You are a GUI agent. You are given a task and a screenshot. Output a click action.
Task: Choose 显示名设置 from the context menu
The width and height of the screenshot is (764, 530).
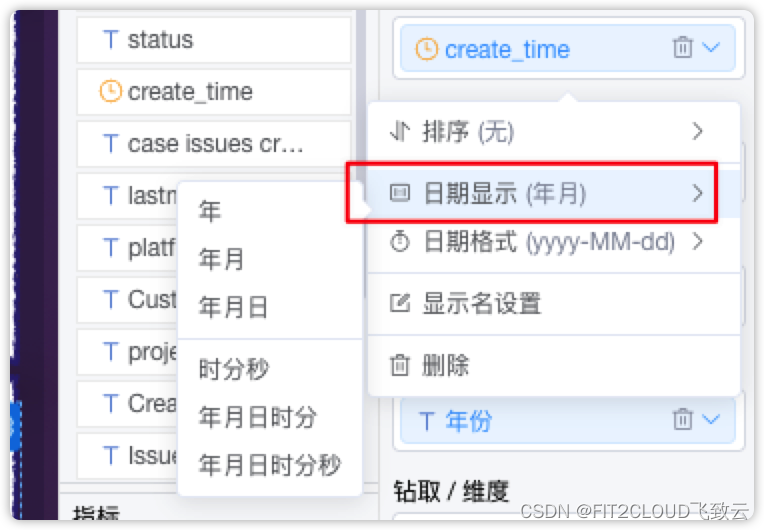pyautogui.click(x=554, y=303)
